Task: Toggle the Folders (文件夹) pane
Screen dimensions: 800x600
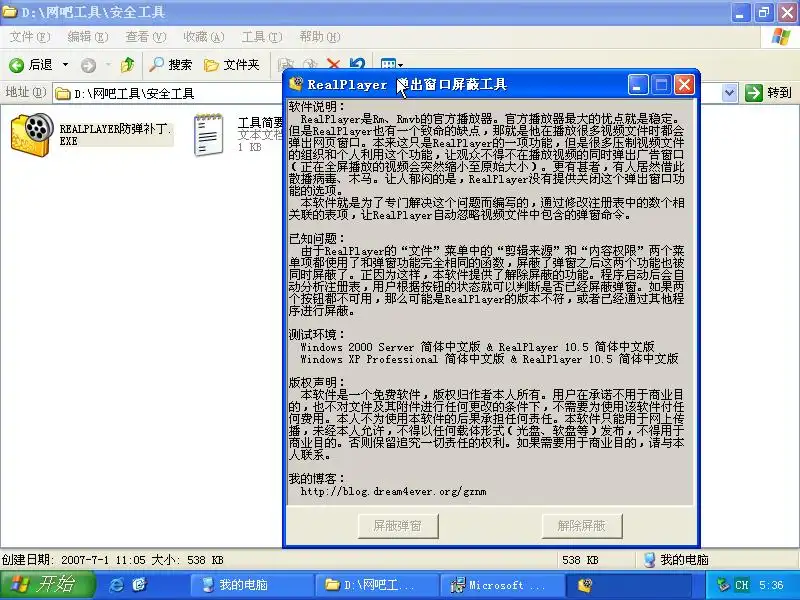Action: [231, 65]
